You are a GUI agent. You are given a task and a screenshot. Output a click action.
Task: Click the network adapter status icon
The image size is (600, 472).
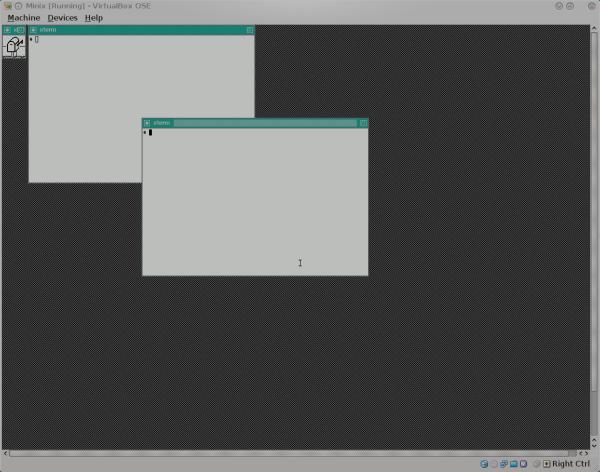(x=505, y=464)
